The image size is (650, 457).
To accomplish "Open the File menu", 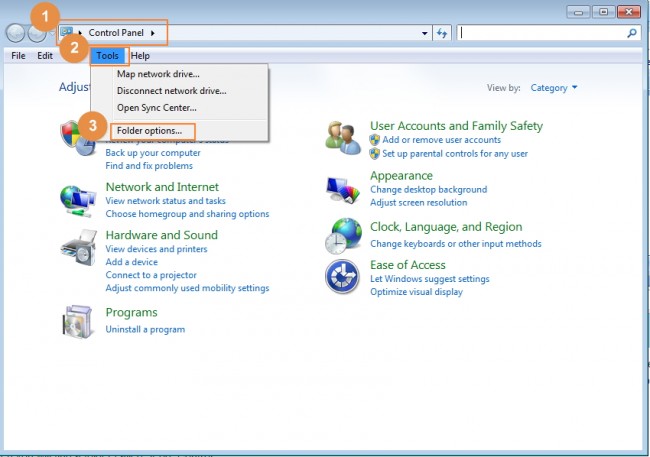I will [18, 56].
